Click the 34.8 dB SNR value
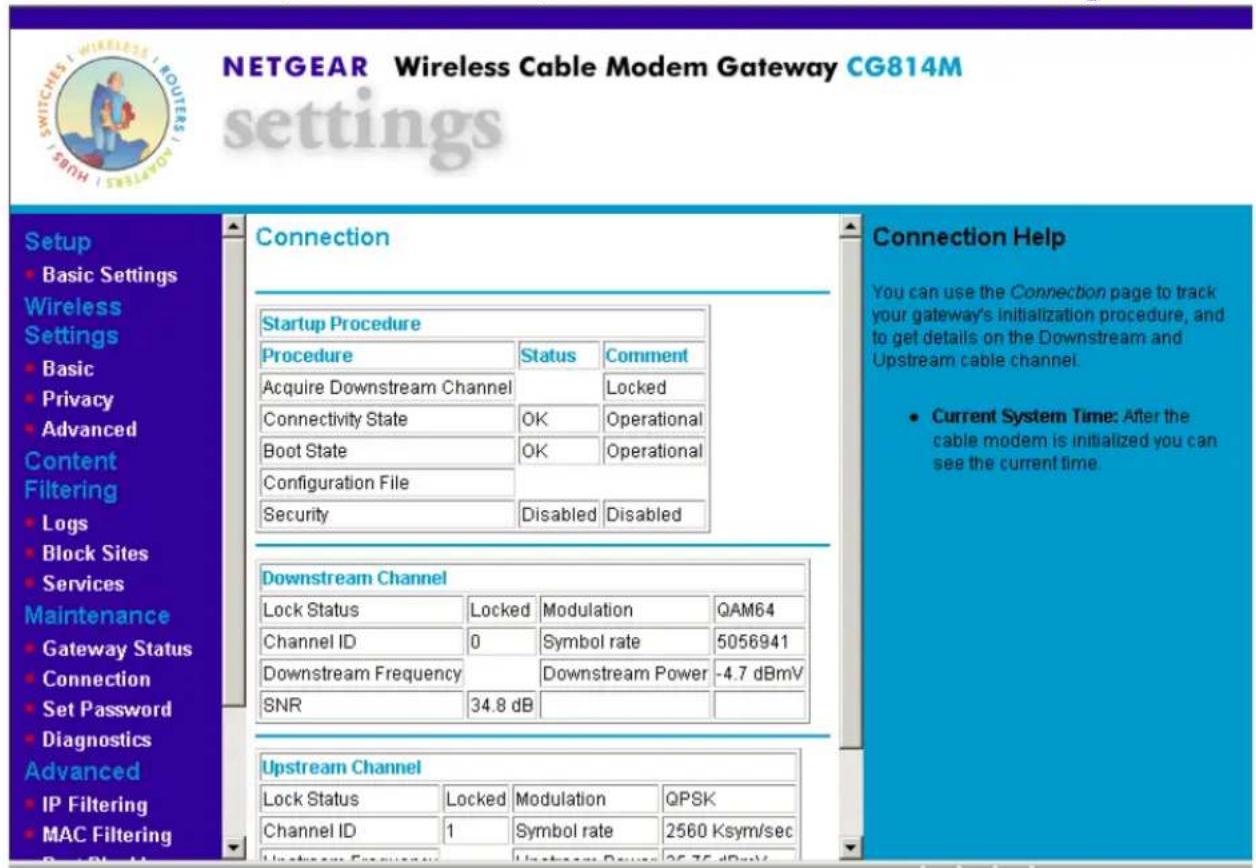This screenshot has height=868, width=1256. click(501, 705)
